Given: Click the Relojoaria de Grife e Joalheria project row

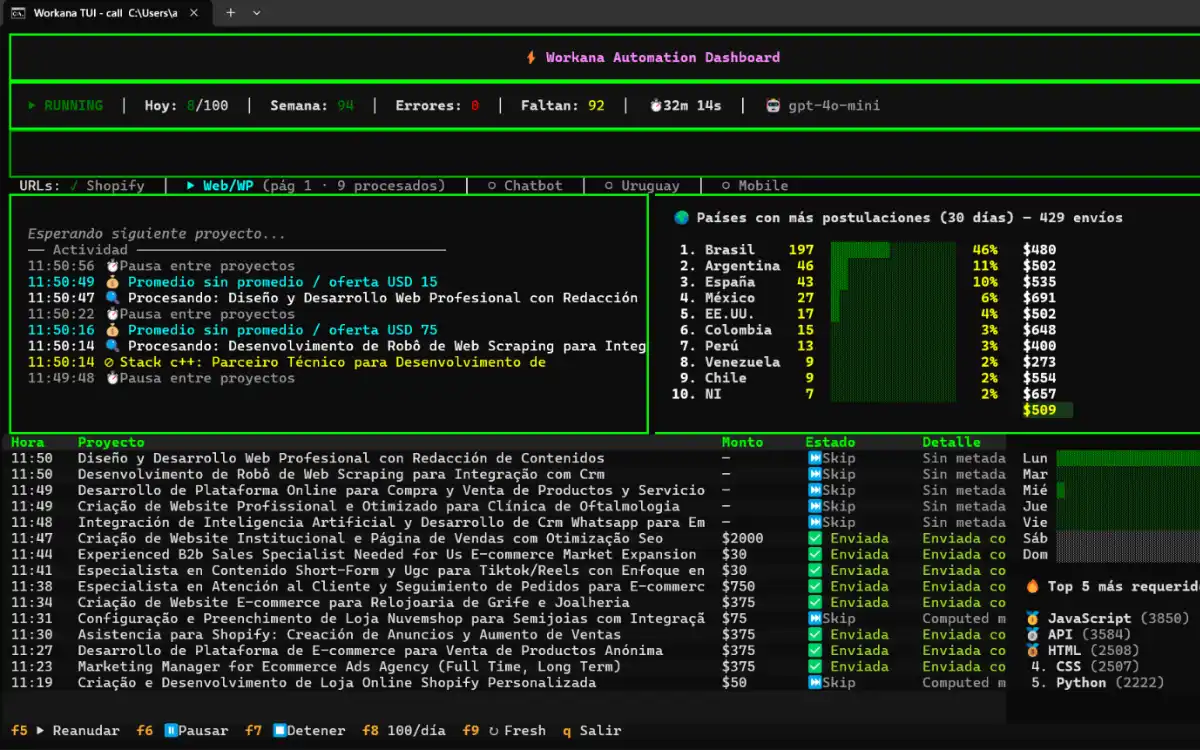Looking at the screenshot, I should pos(508,602).
